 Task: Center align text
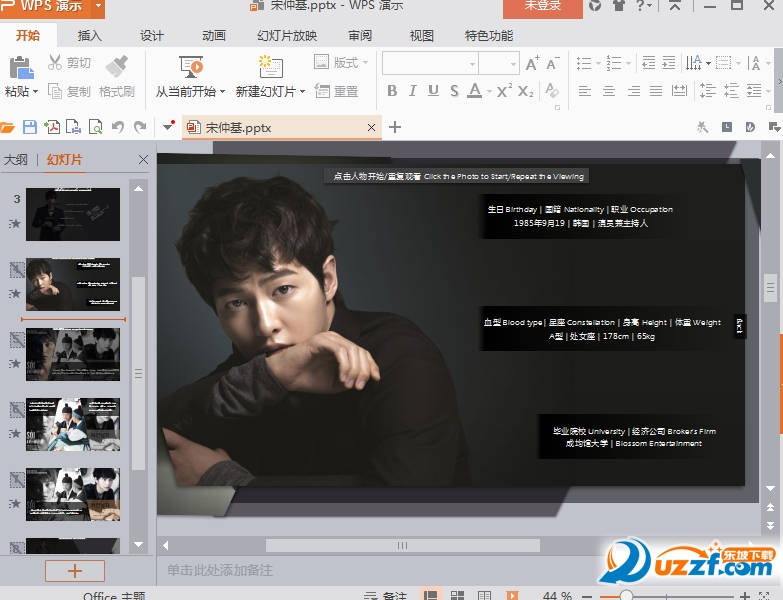[x=609, y=91]
